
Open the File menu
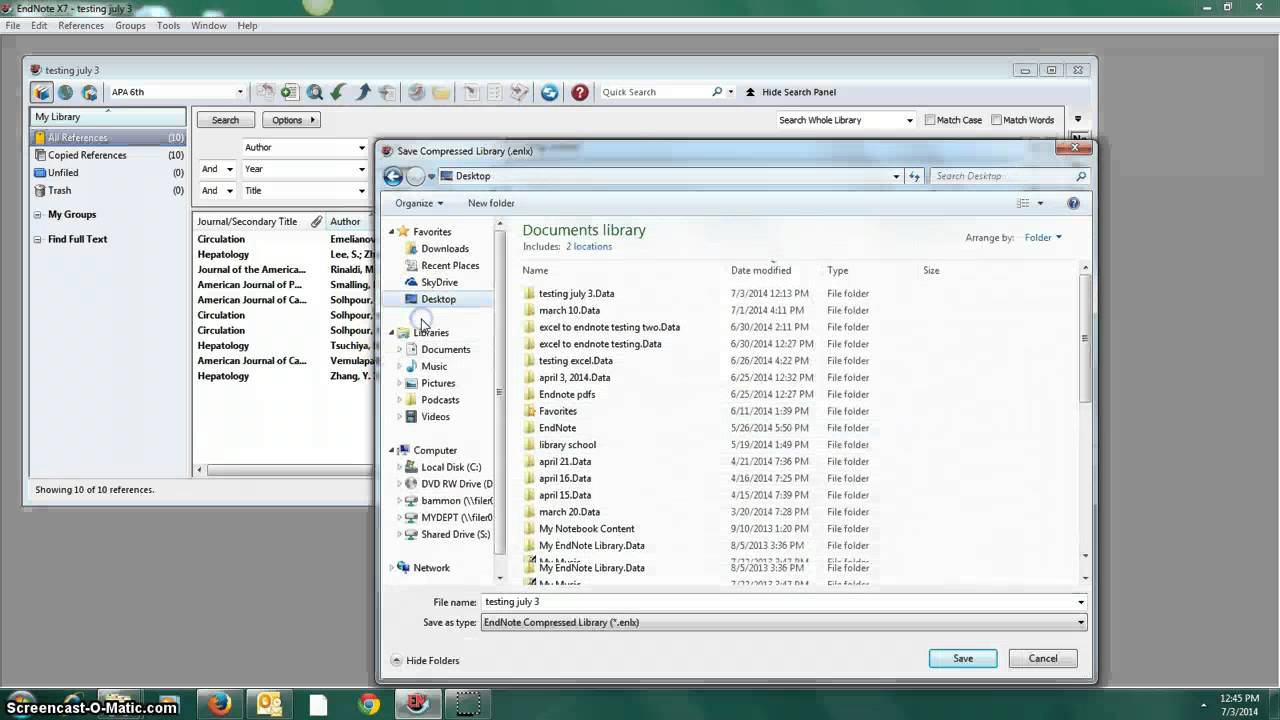tap(13, 25)
